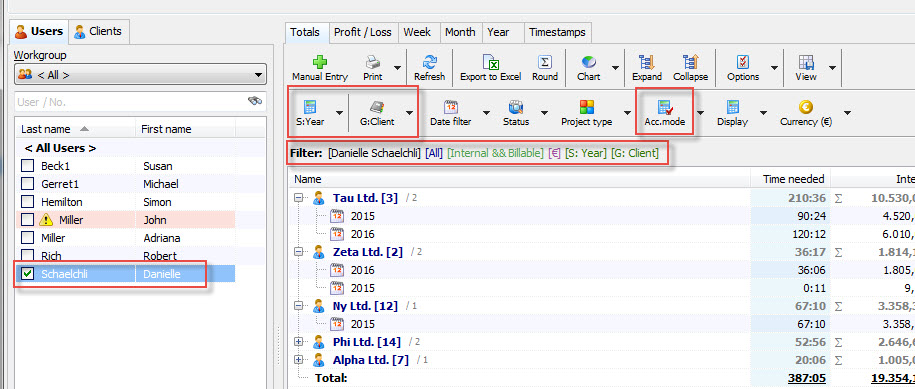
Task: Collapse all rows with the Collapse icon
Action: coord(690,62)
